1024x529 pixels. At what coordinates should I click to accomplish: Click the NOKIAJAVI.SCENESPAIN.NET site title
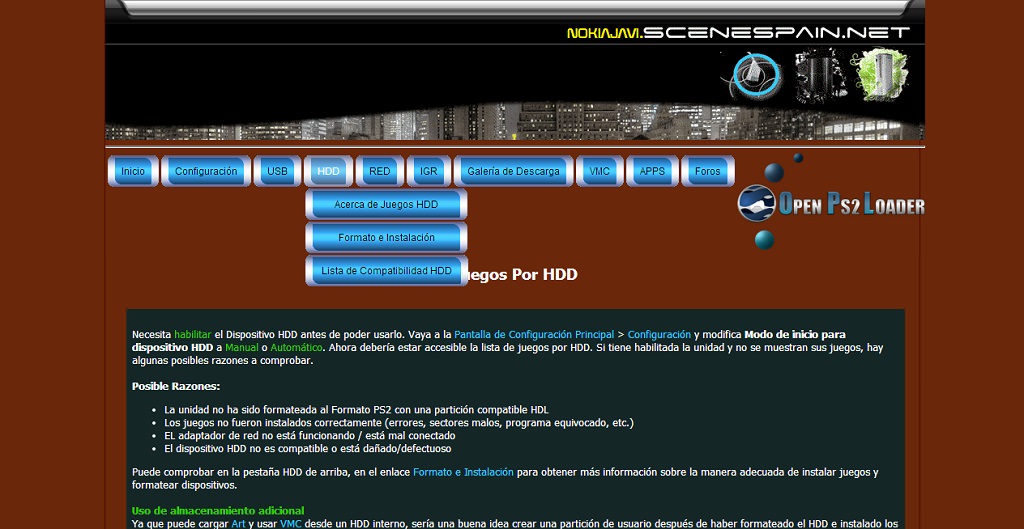[739, 32]
